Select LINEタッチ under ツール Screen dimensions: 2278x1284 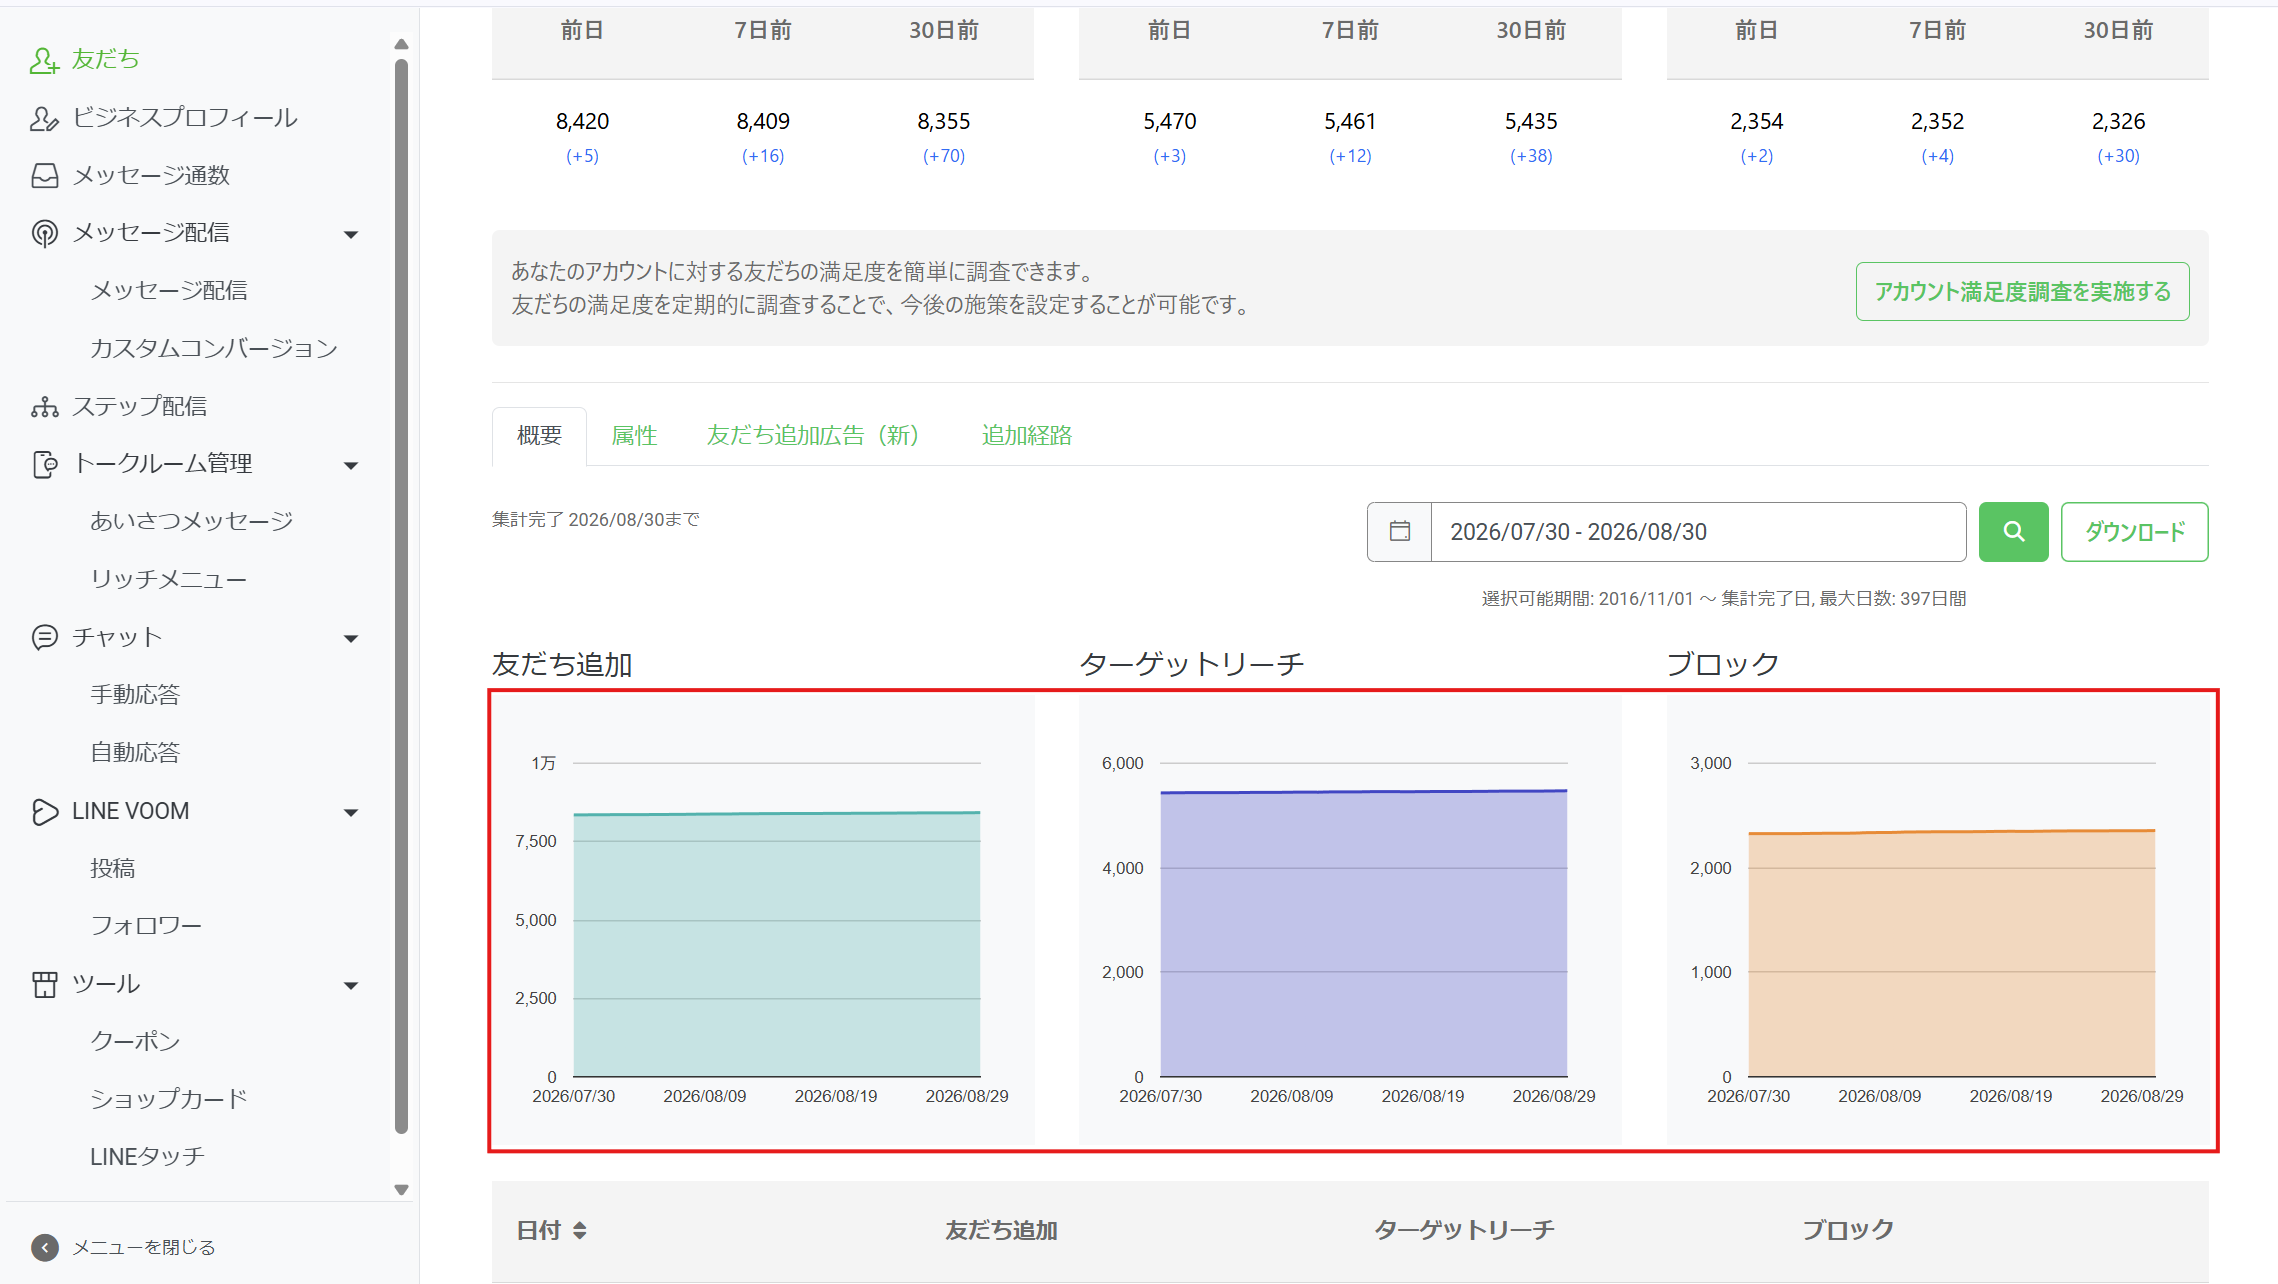tap(147, 1157)
